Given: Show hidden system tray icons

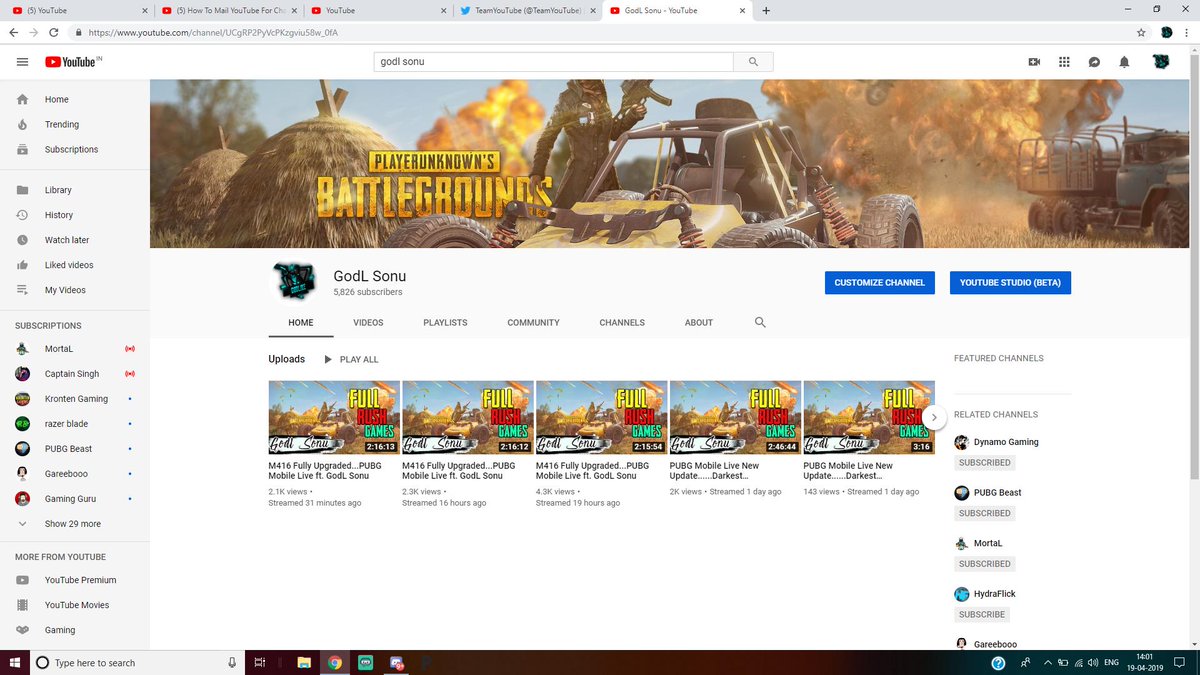Looking at the screenshot, I should [x=1047, y=662].
